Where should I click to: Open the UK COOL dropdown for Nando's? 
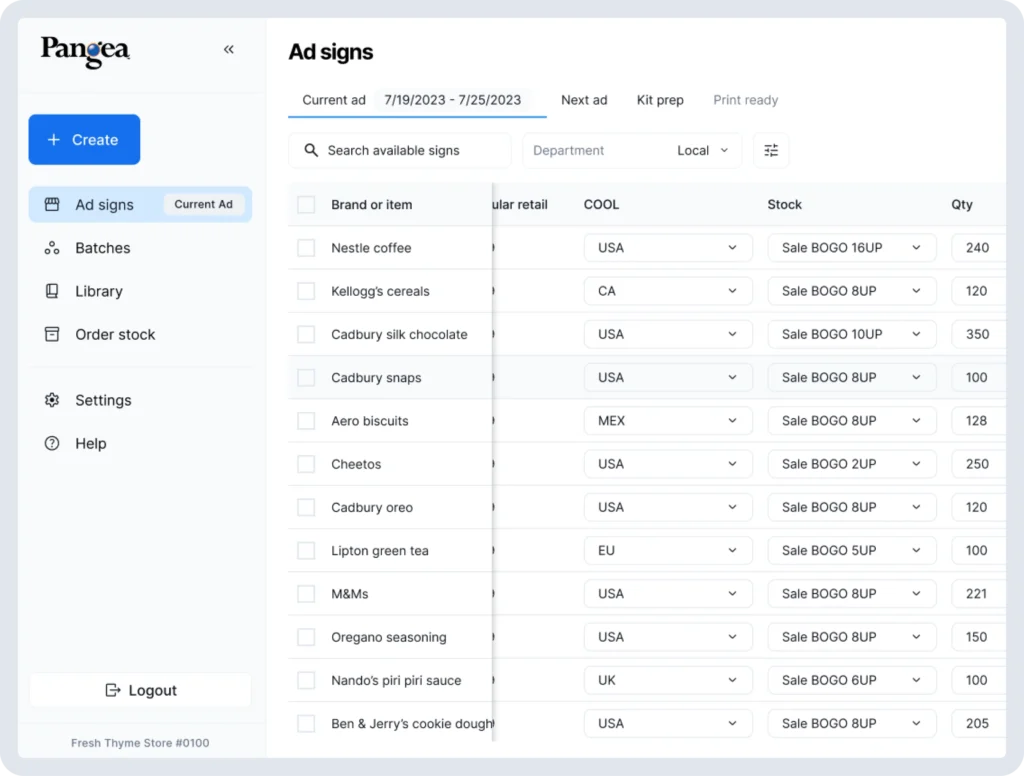point(668,681)
